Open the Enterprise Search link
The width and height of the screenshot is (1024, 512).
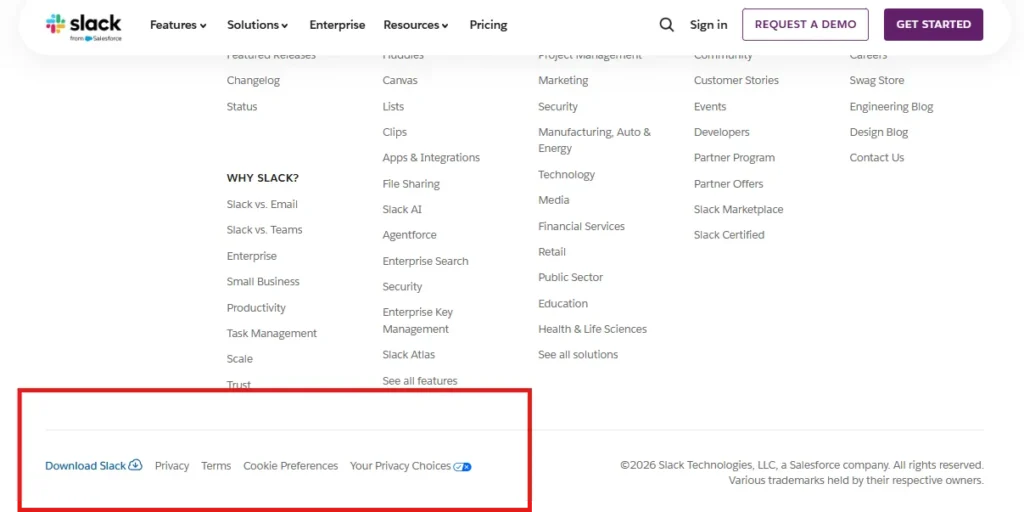point(425,261)
